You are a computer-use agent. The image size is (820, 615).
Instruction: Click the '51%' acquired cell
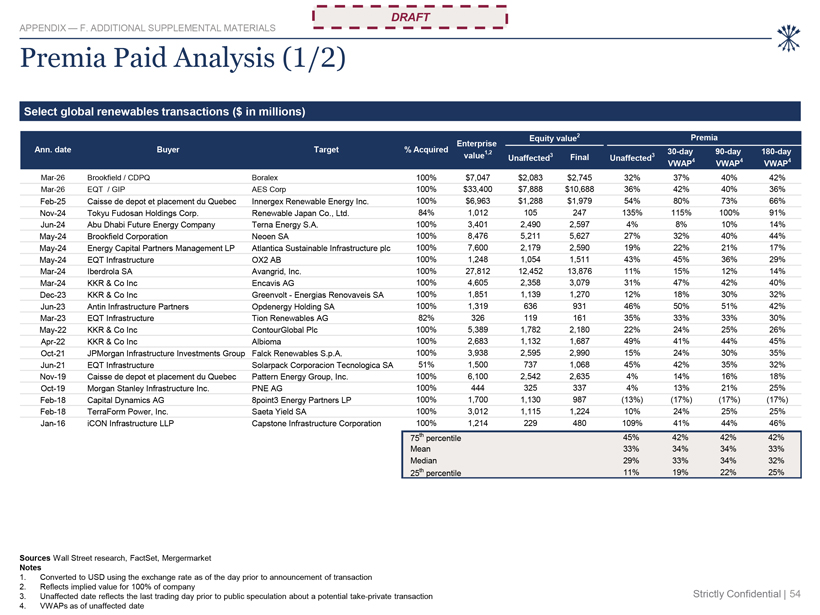click(426, 365)
